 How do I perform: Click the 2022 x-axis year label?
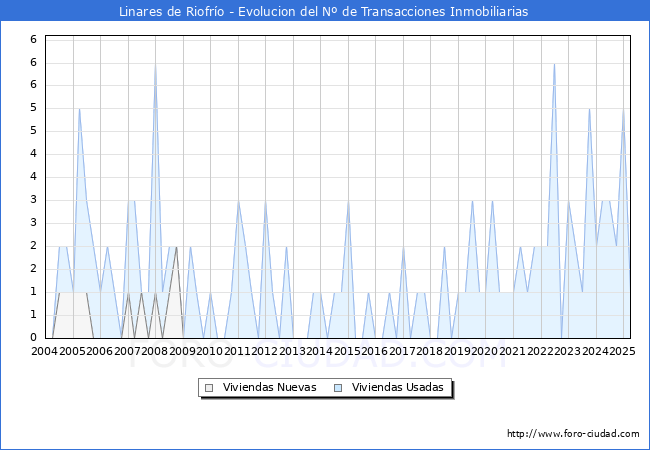pyautogui.click(x=540, y=351)
